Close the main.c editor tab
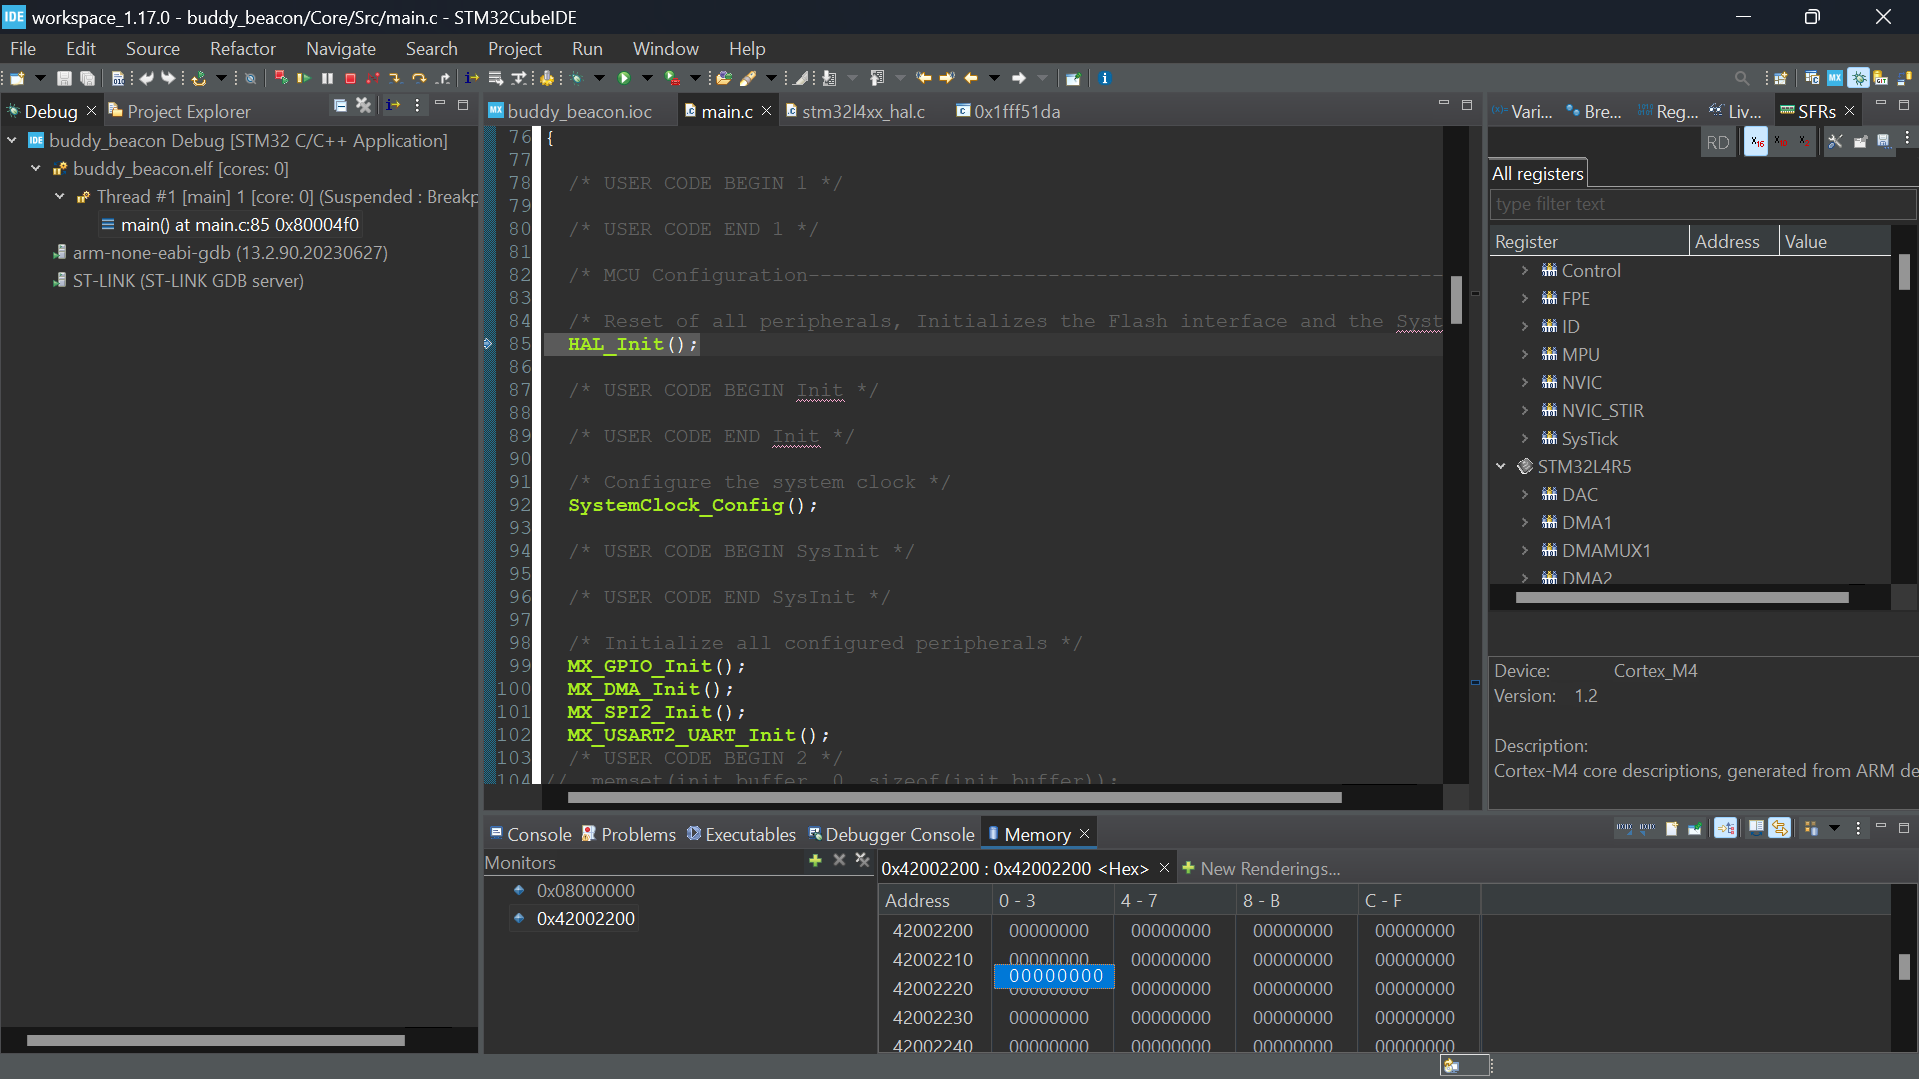The width and height of the screenshot is (1919, 1079). (x=767, y=111)
